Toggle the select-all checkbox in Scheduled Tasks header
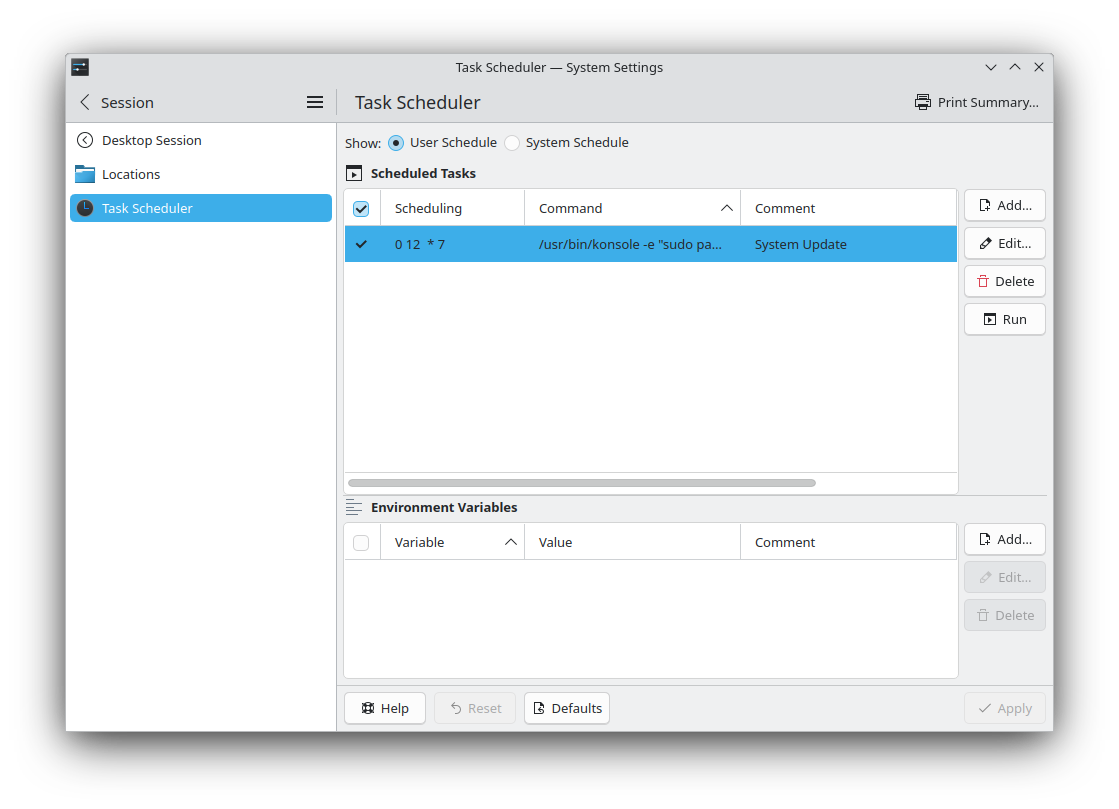Image resolution: width=1119 pixels, height=809 pixels. [361, 208]
